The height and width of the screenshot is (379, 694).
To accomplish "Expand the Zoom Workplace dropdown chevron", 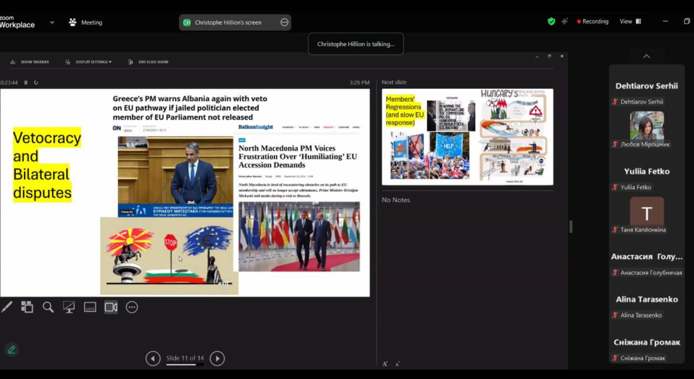I will point(52,22).
